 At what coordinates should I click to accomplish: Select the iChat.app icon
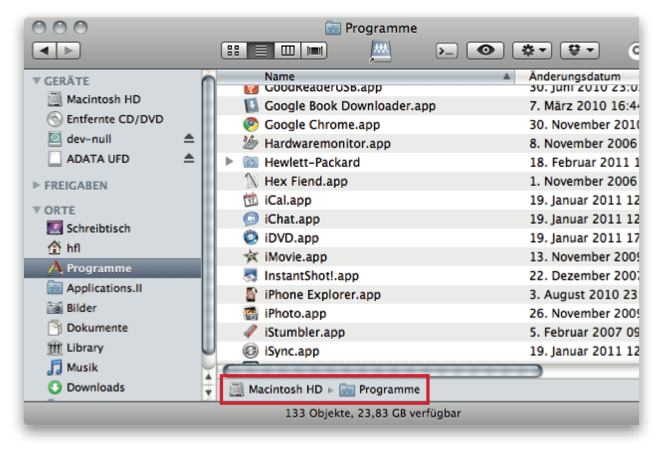click(x=251, y=219)
